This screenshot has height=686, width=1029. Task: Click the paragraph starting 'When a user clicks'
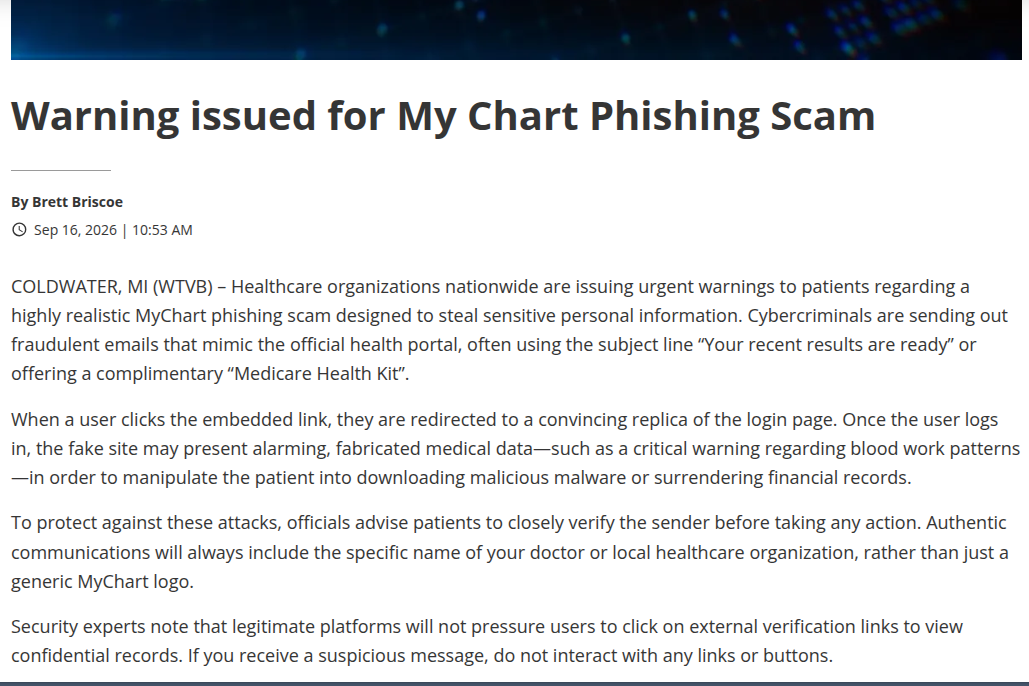516,448
